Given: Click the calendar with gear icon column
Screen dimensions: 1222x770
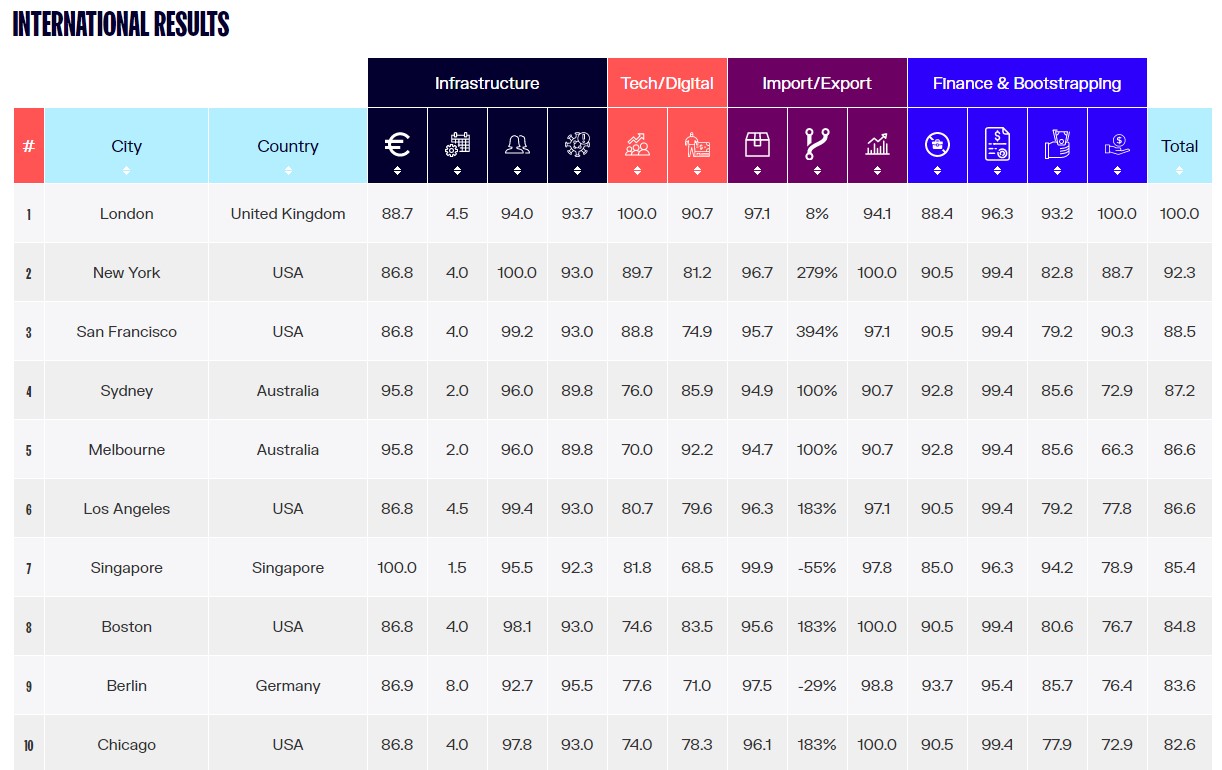Looking at the screenshot, I should click(x=457, y=146).
